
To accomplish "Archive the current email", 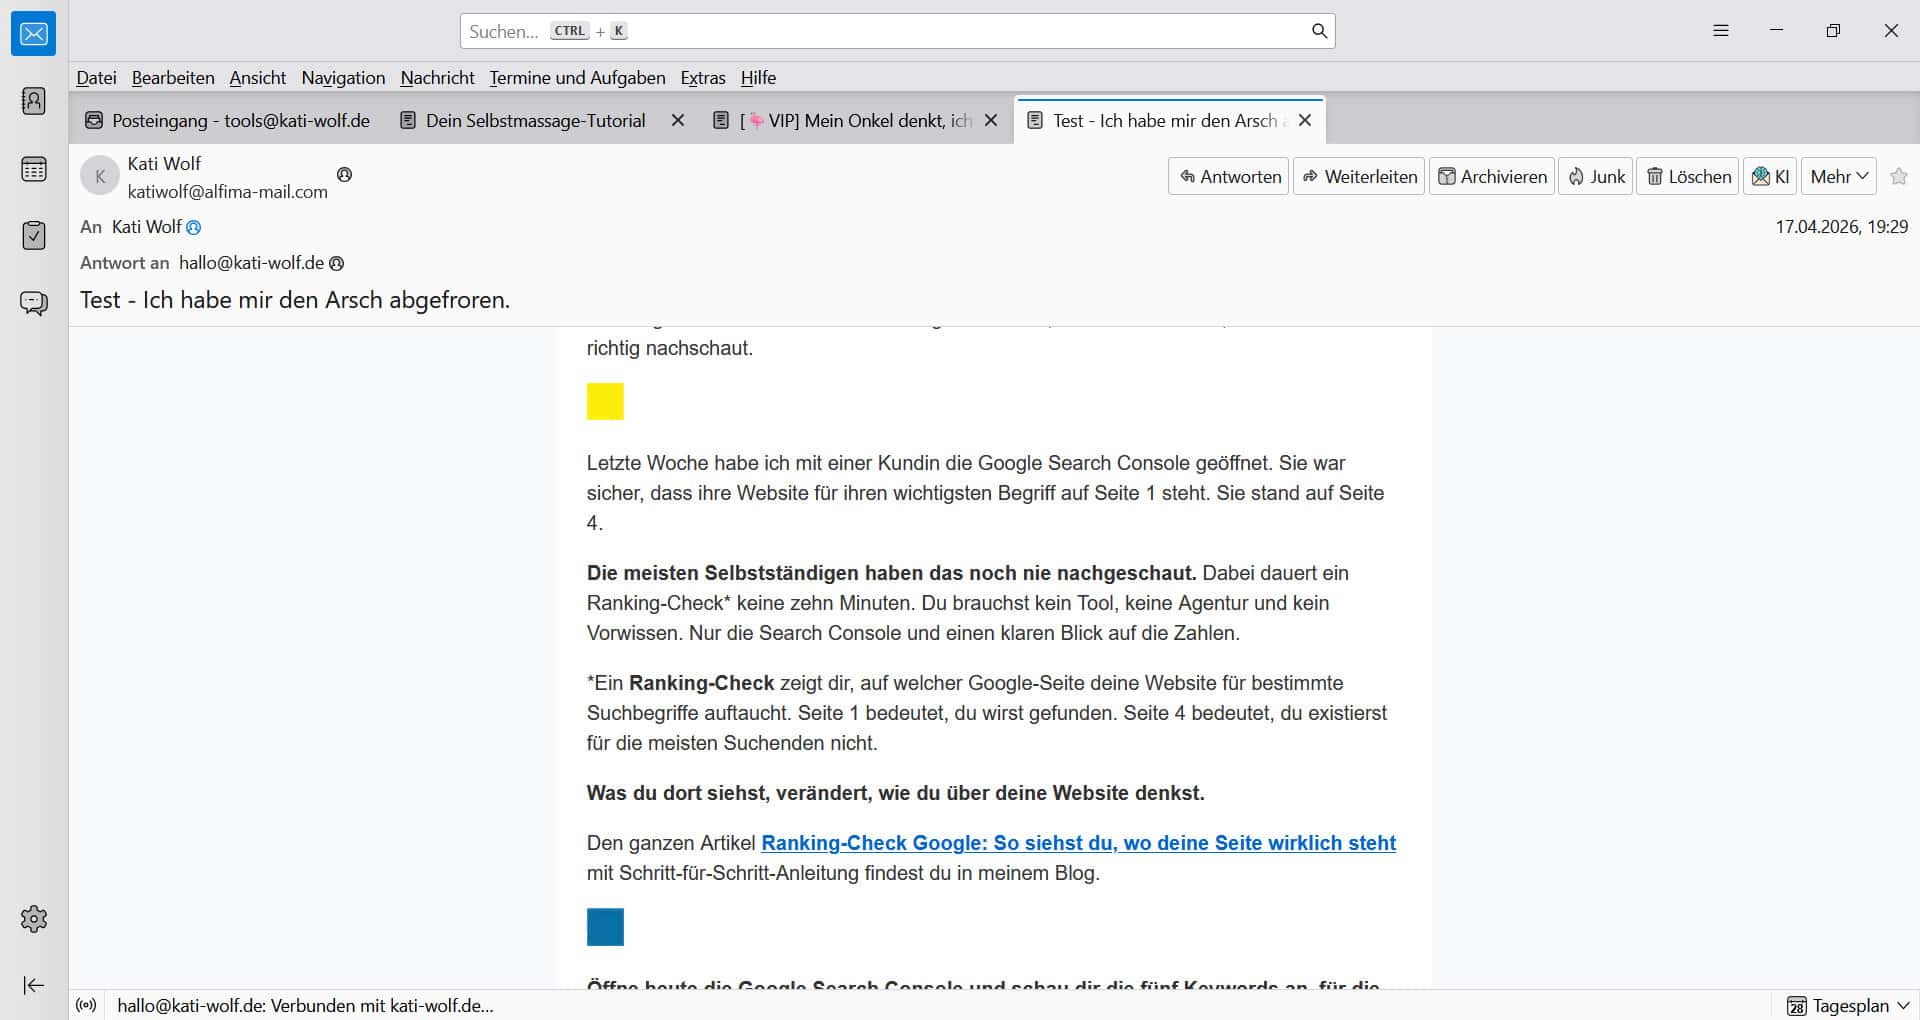I will [1491, 176].
